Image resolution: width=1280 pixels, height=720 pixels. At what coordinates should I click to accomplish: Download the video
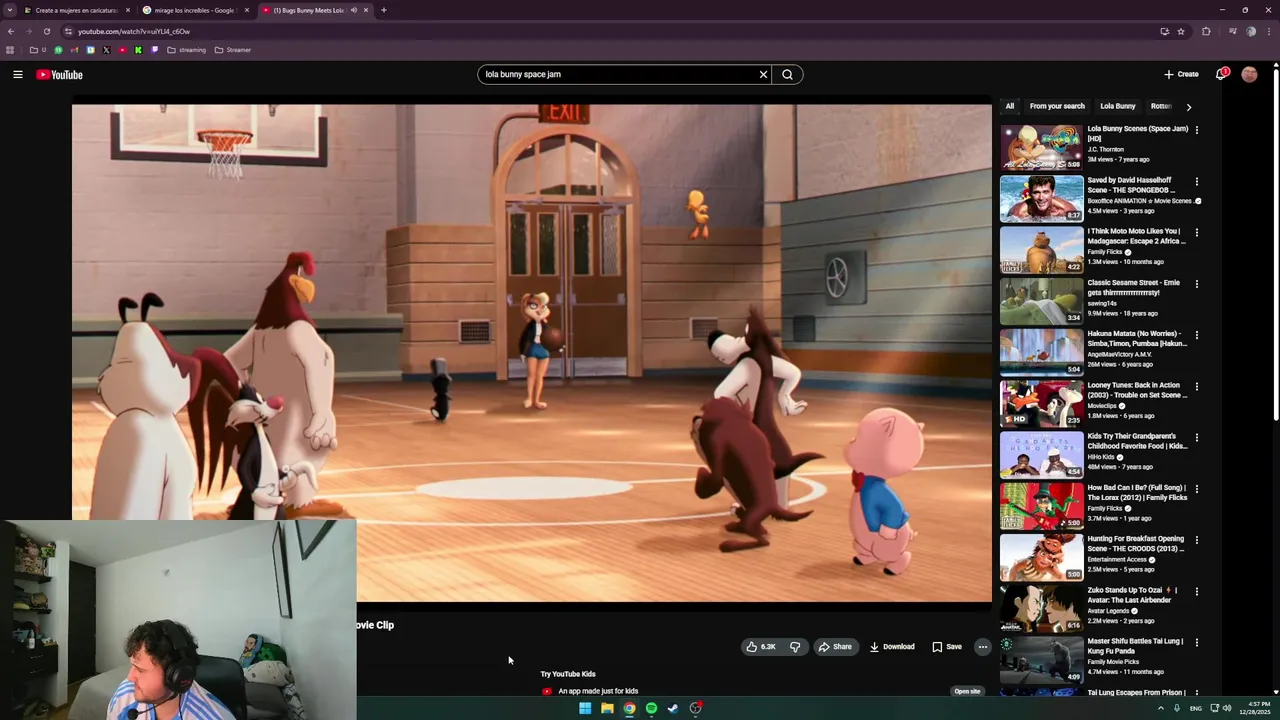click(x=892, y=647)
